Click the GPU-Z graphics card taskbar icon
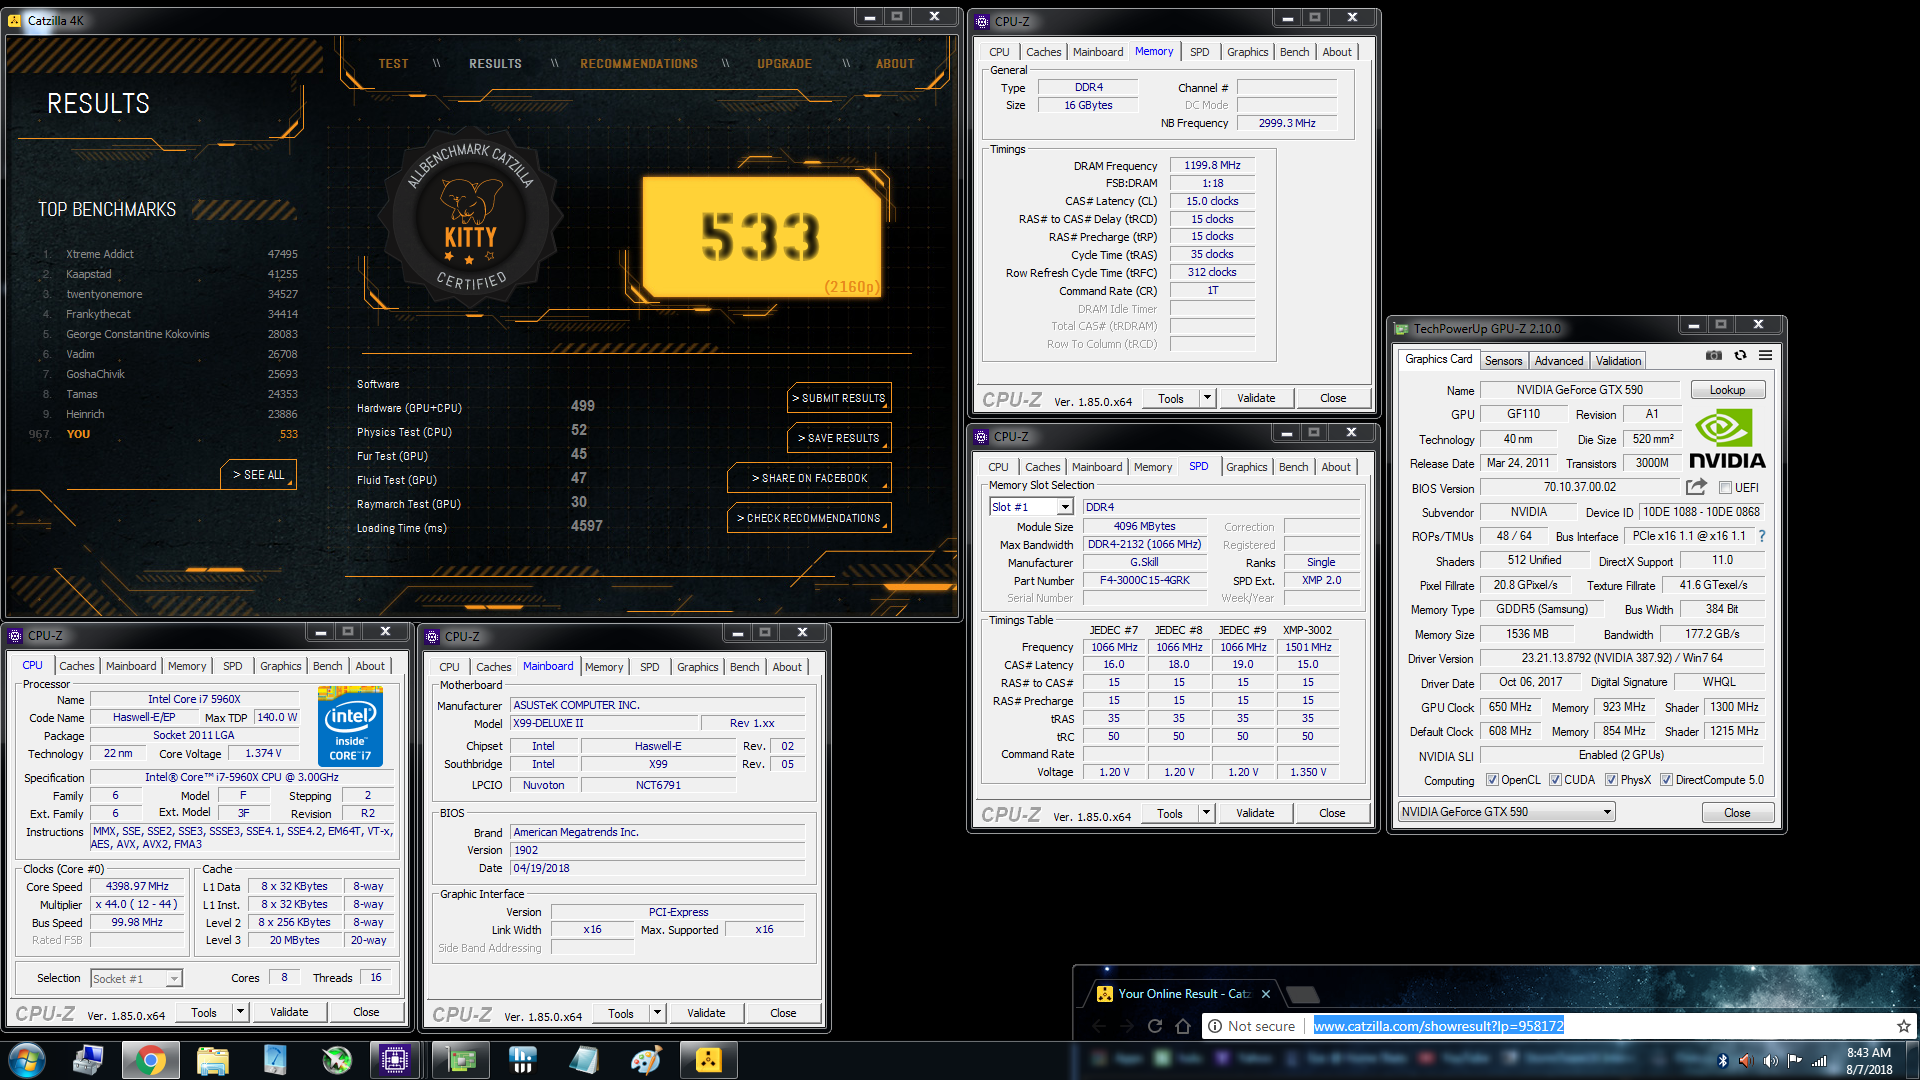Screen dimensions: 1920x1080 [461, 1060]
